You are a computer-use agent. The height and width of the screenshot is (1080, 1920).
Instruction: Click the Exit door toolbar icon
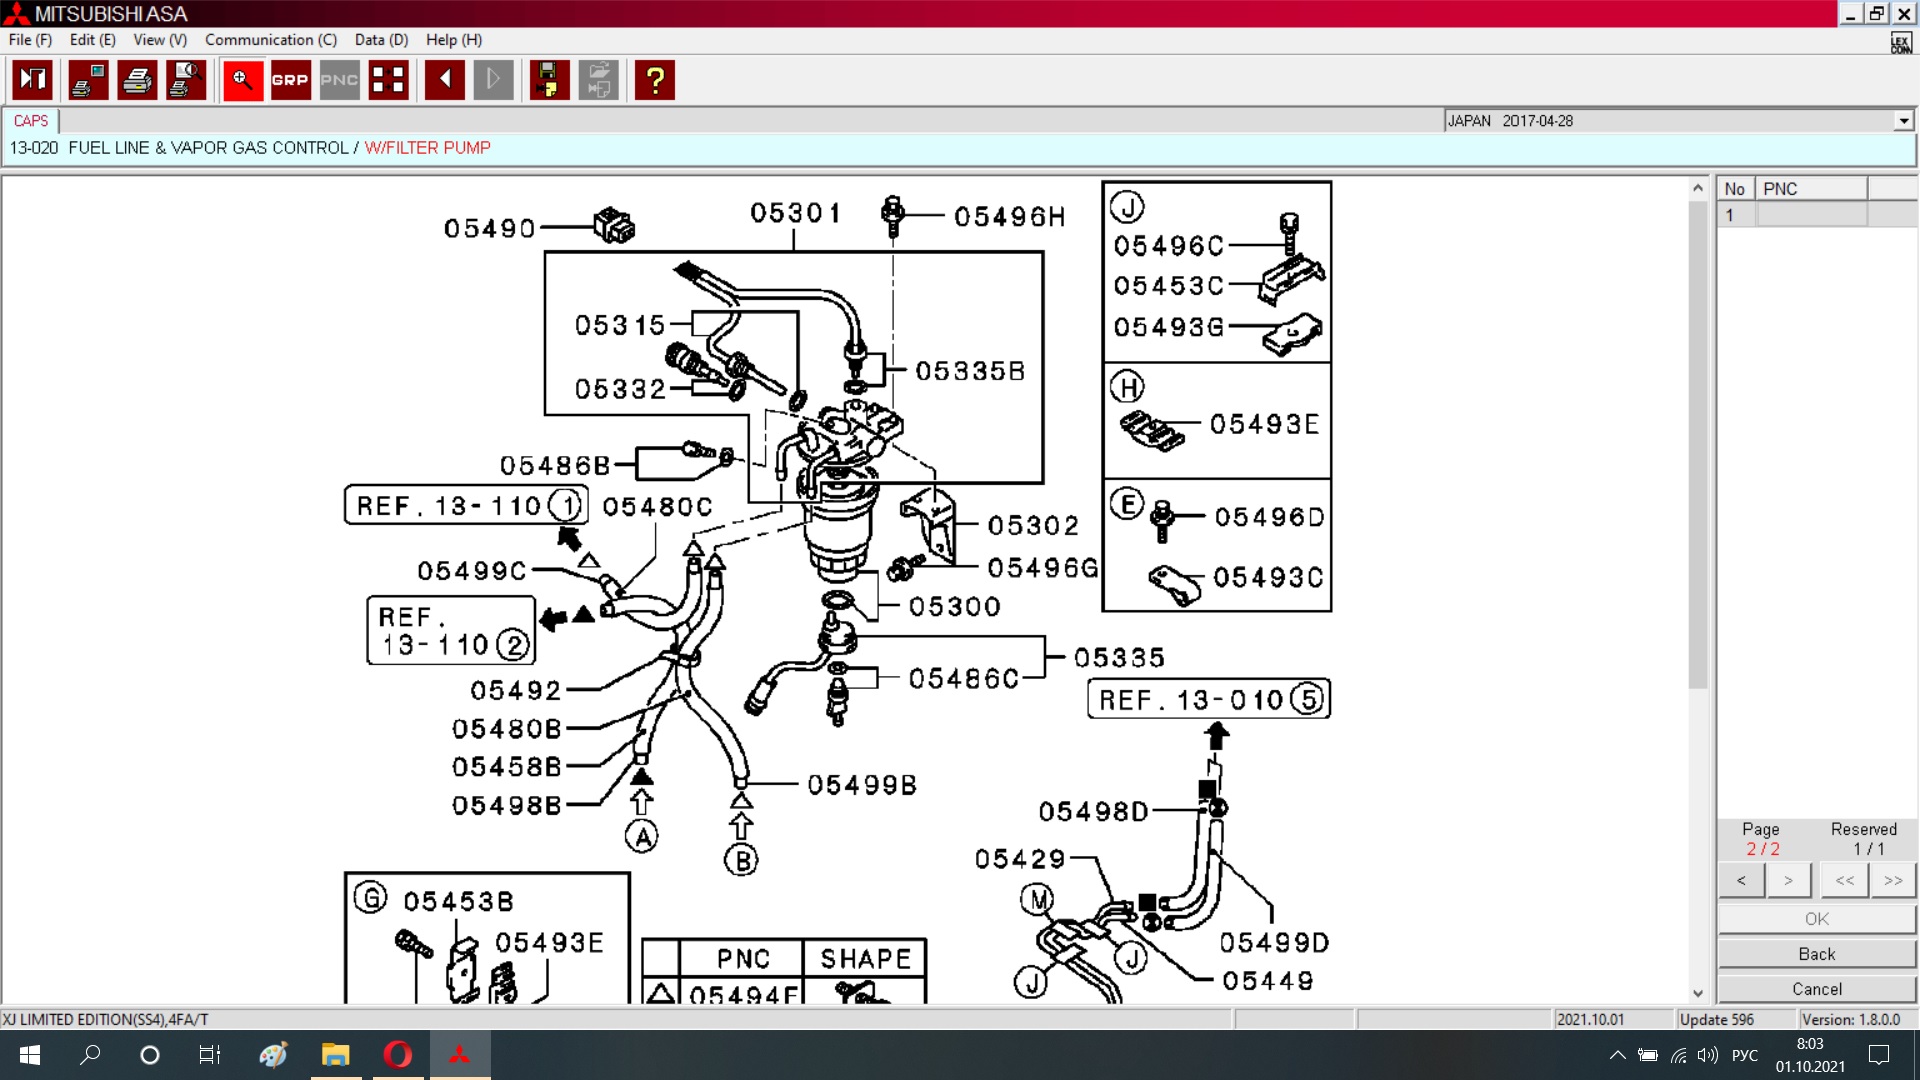pos(32,80)
